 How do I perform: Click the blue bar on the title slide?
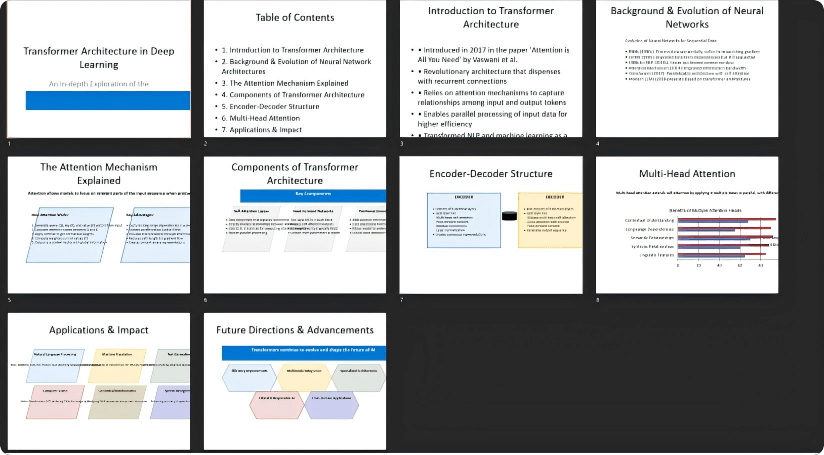pyautogui.click(x=107, y=100)
